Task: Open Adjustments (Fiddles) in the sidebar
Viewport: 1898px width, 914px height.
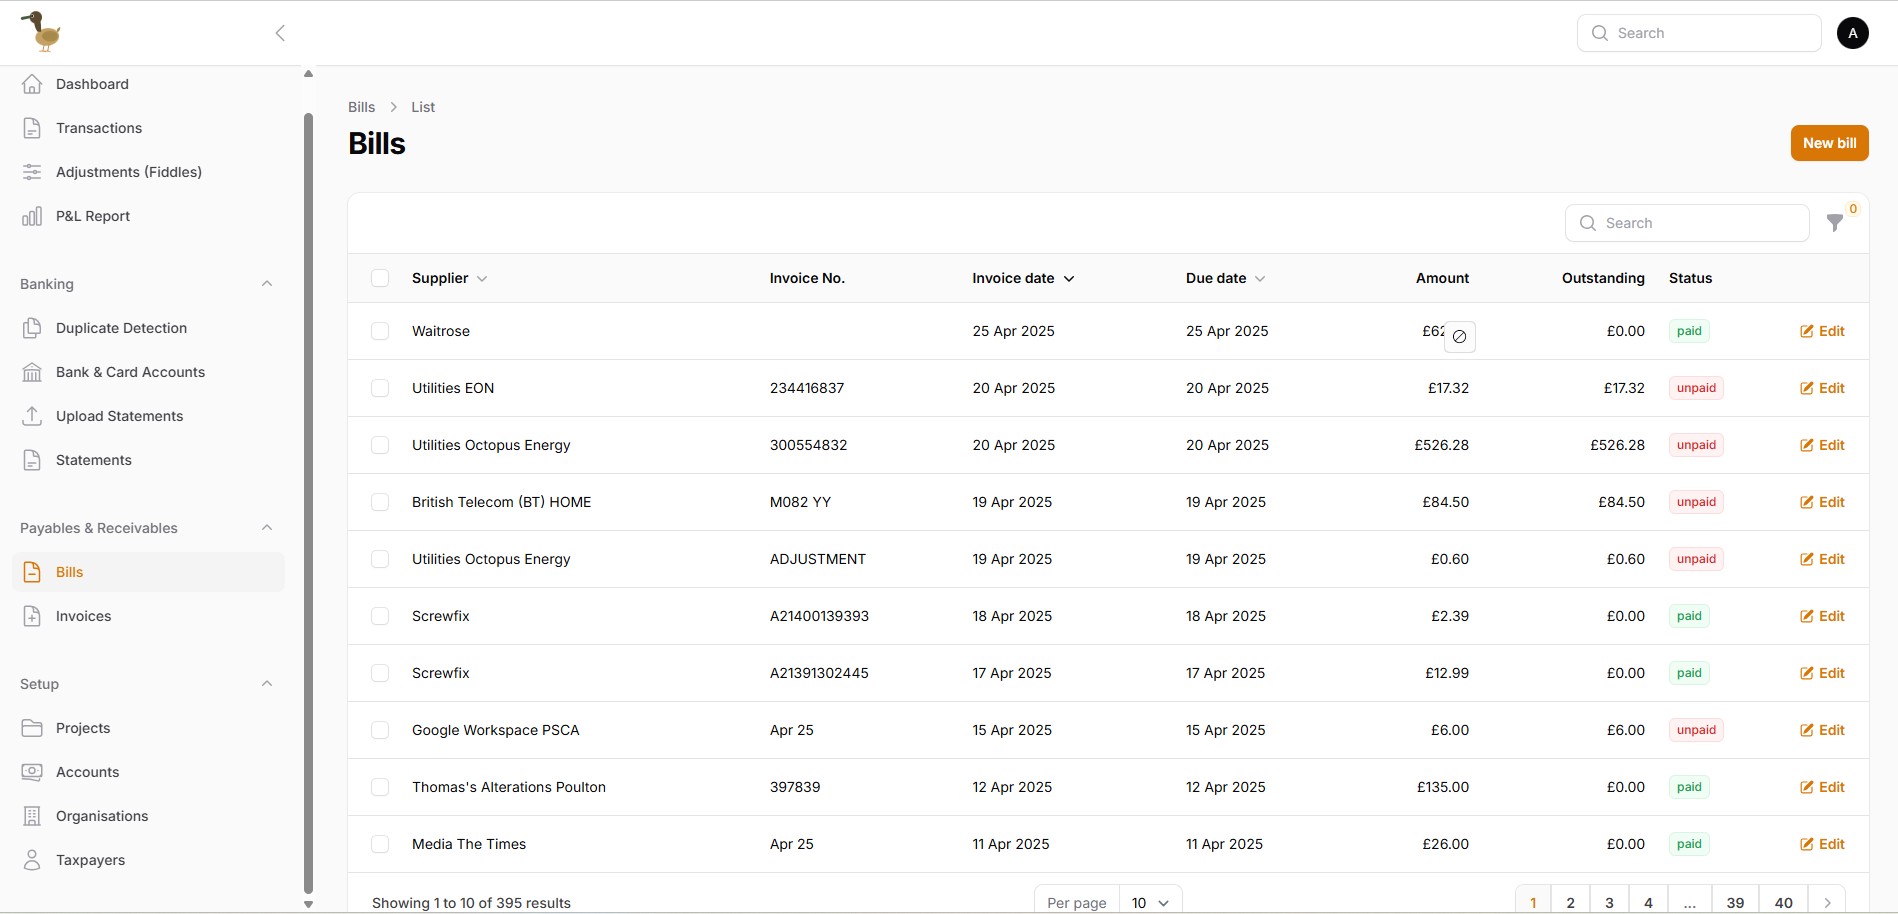Action: [128, 172]
